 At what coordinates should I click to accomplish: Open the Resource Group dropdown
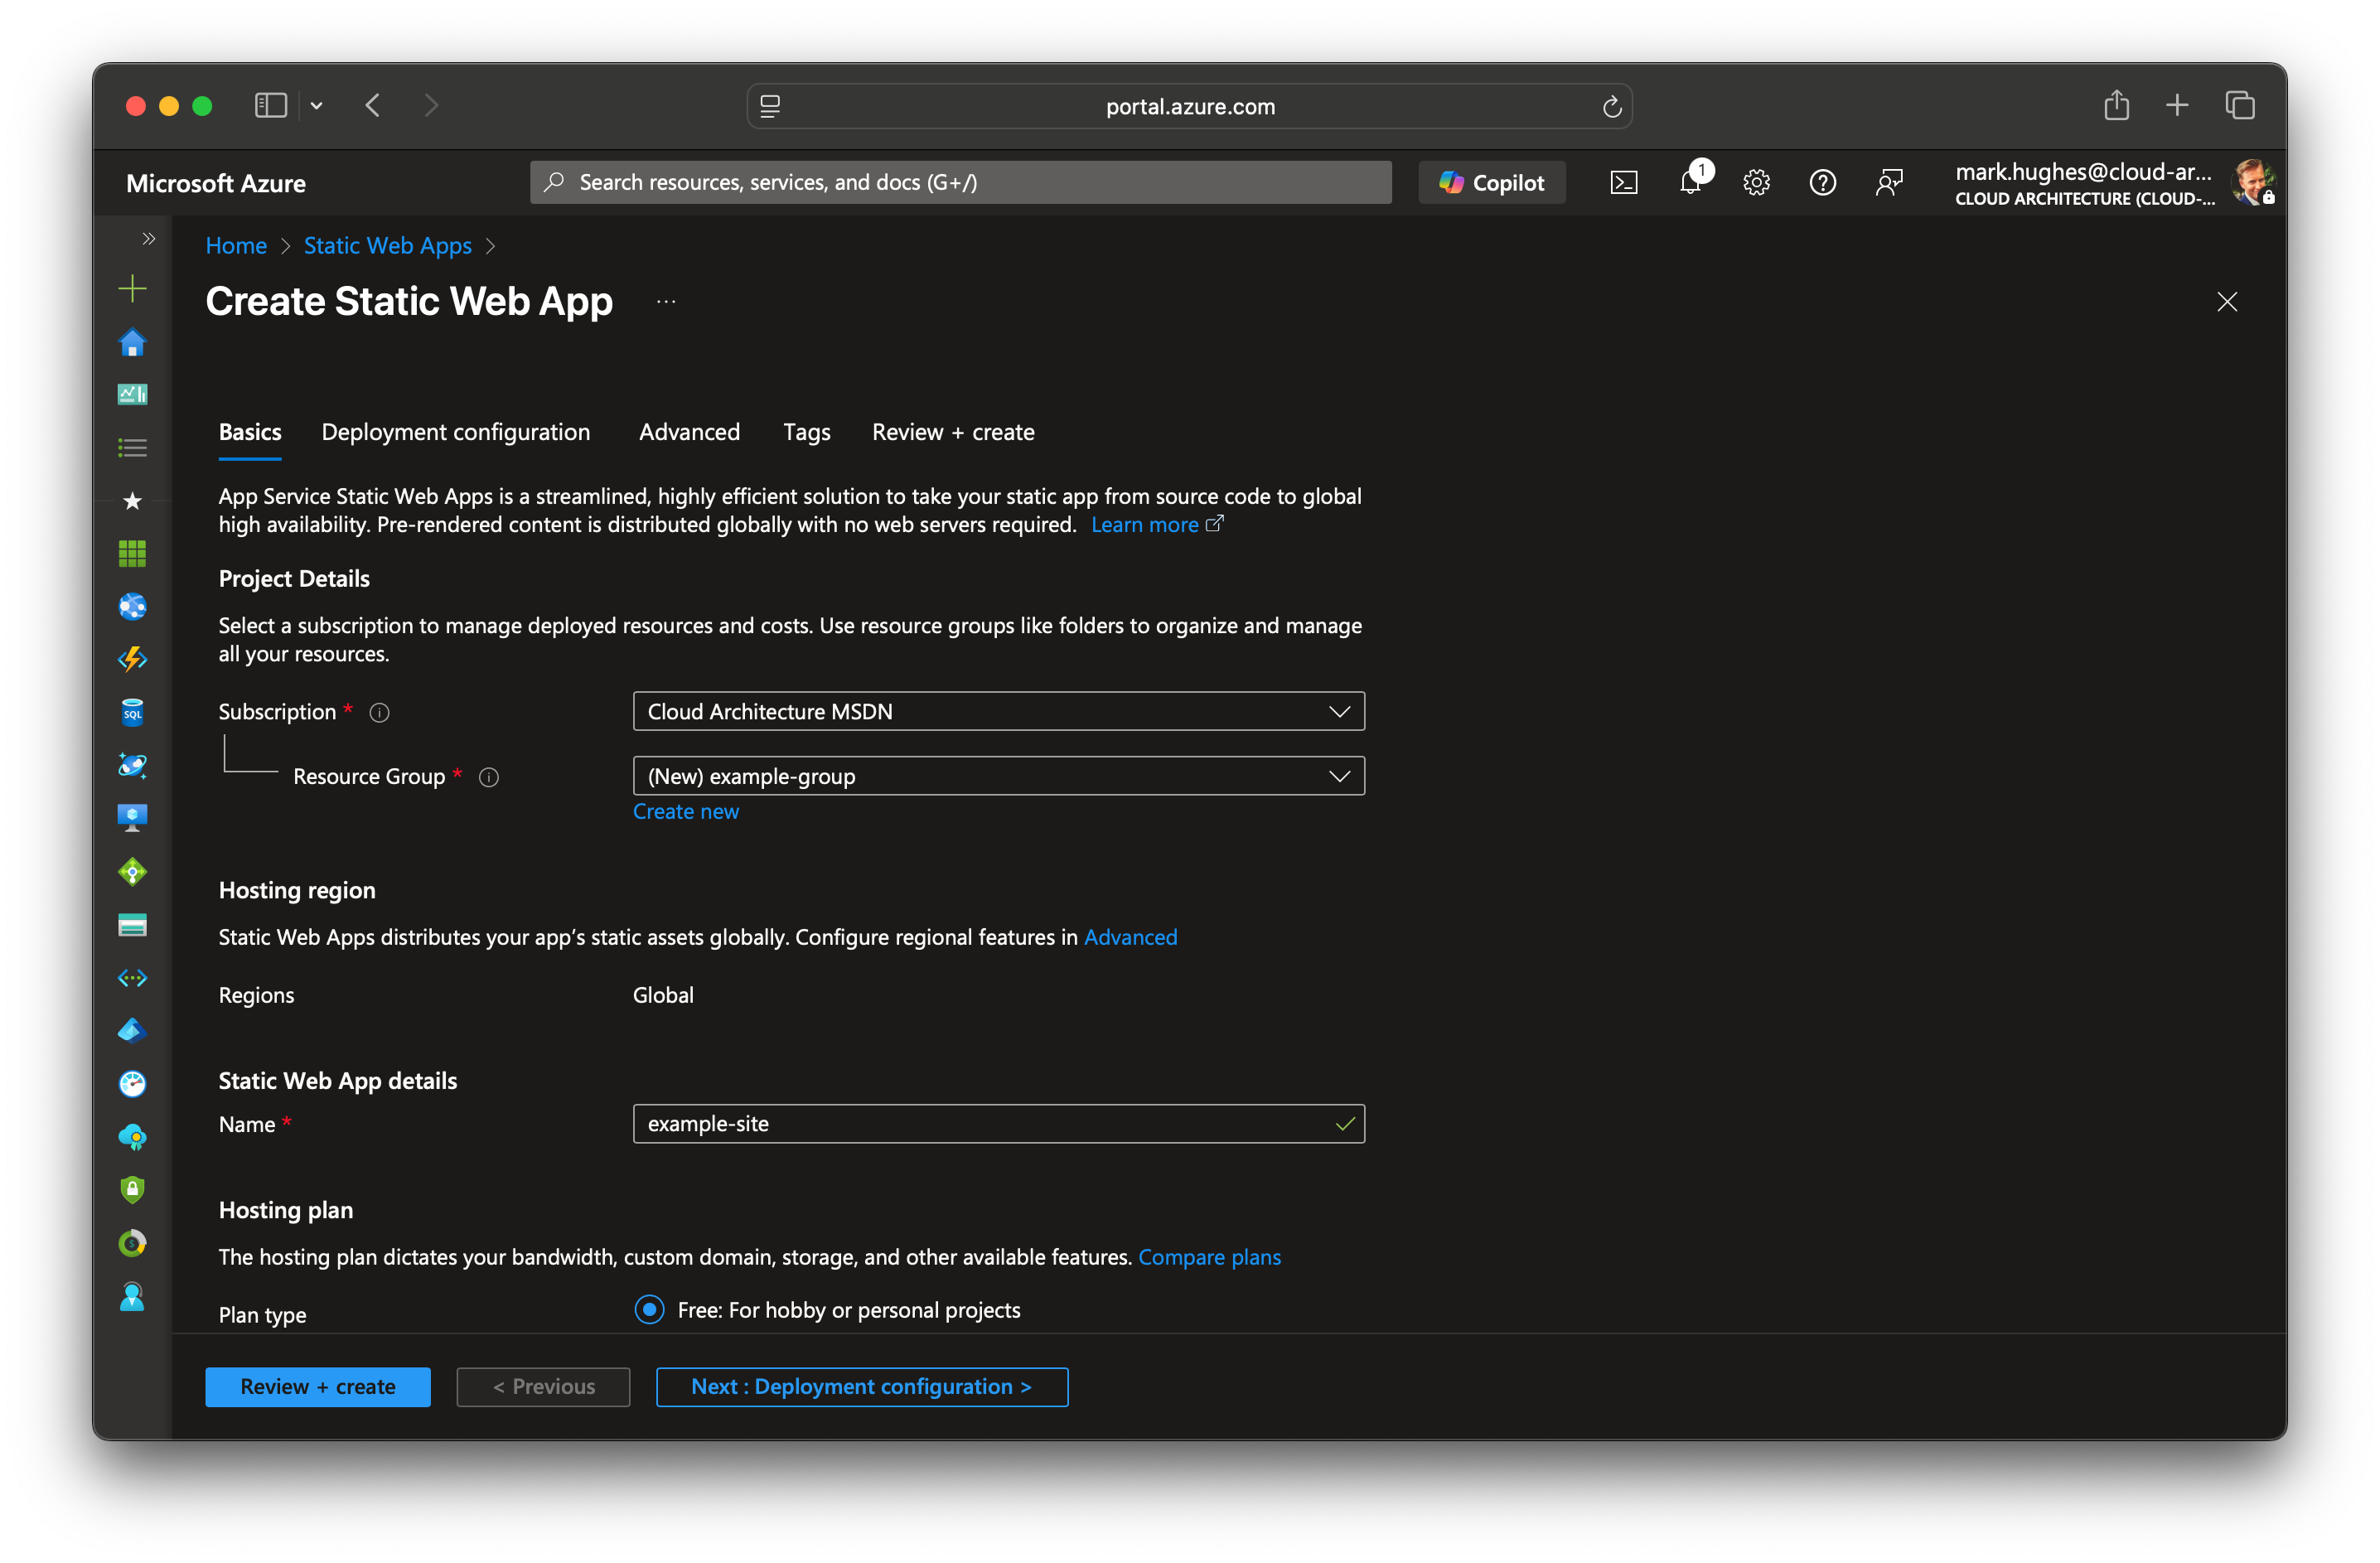999,776
